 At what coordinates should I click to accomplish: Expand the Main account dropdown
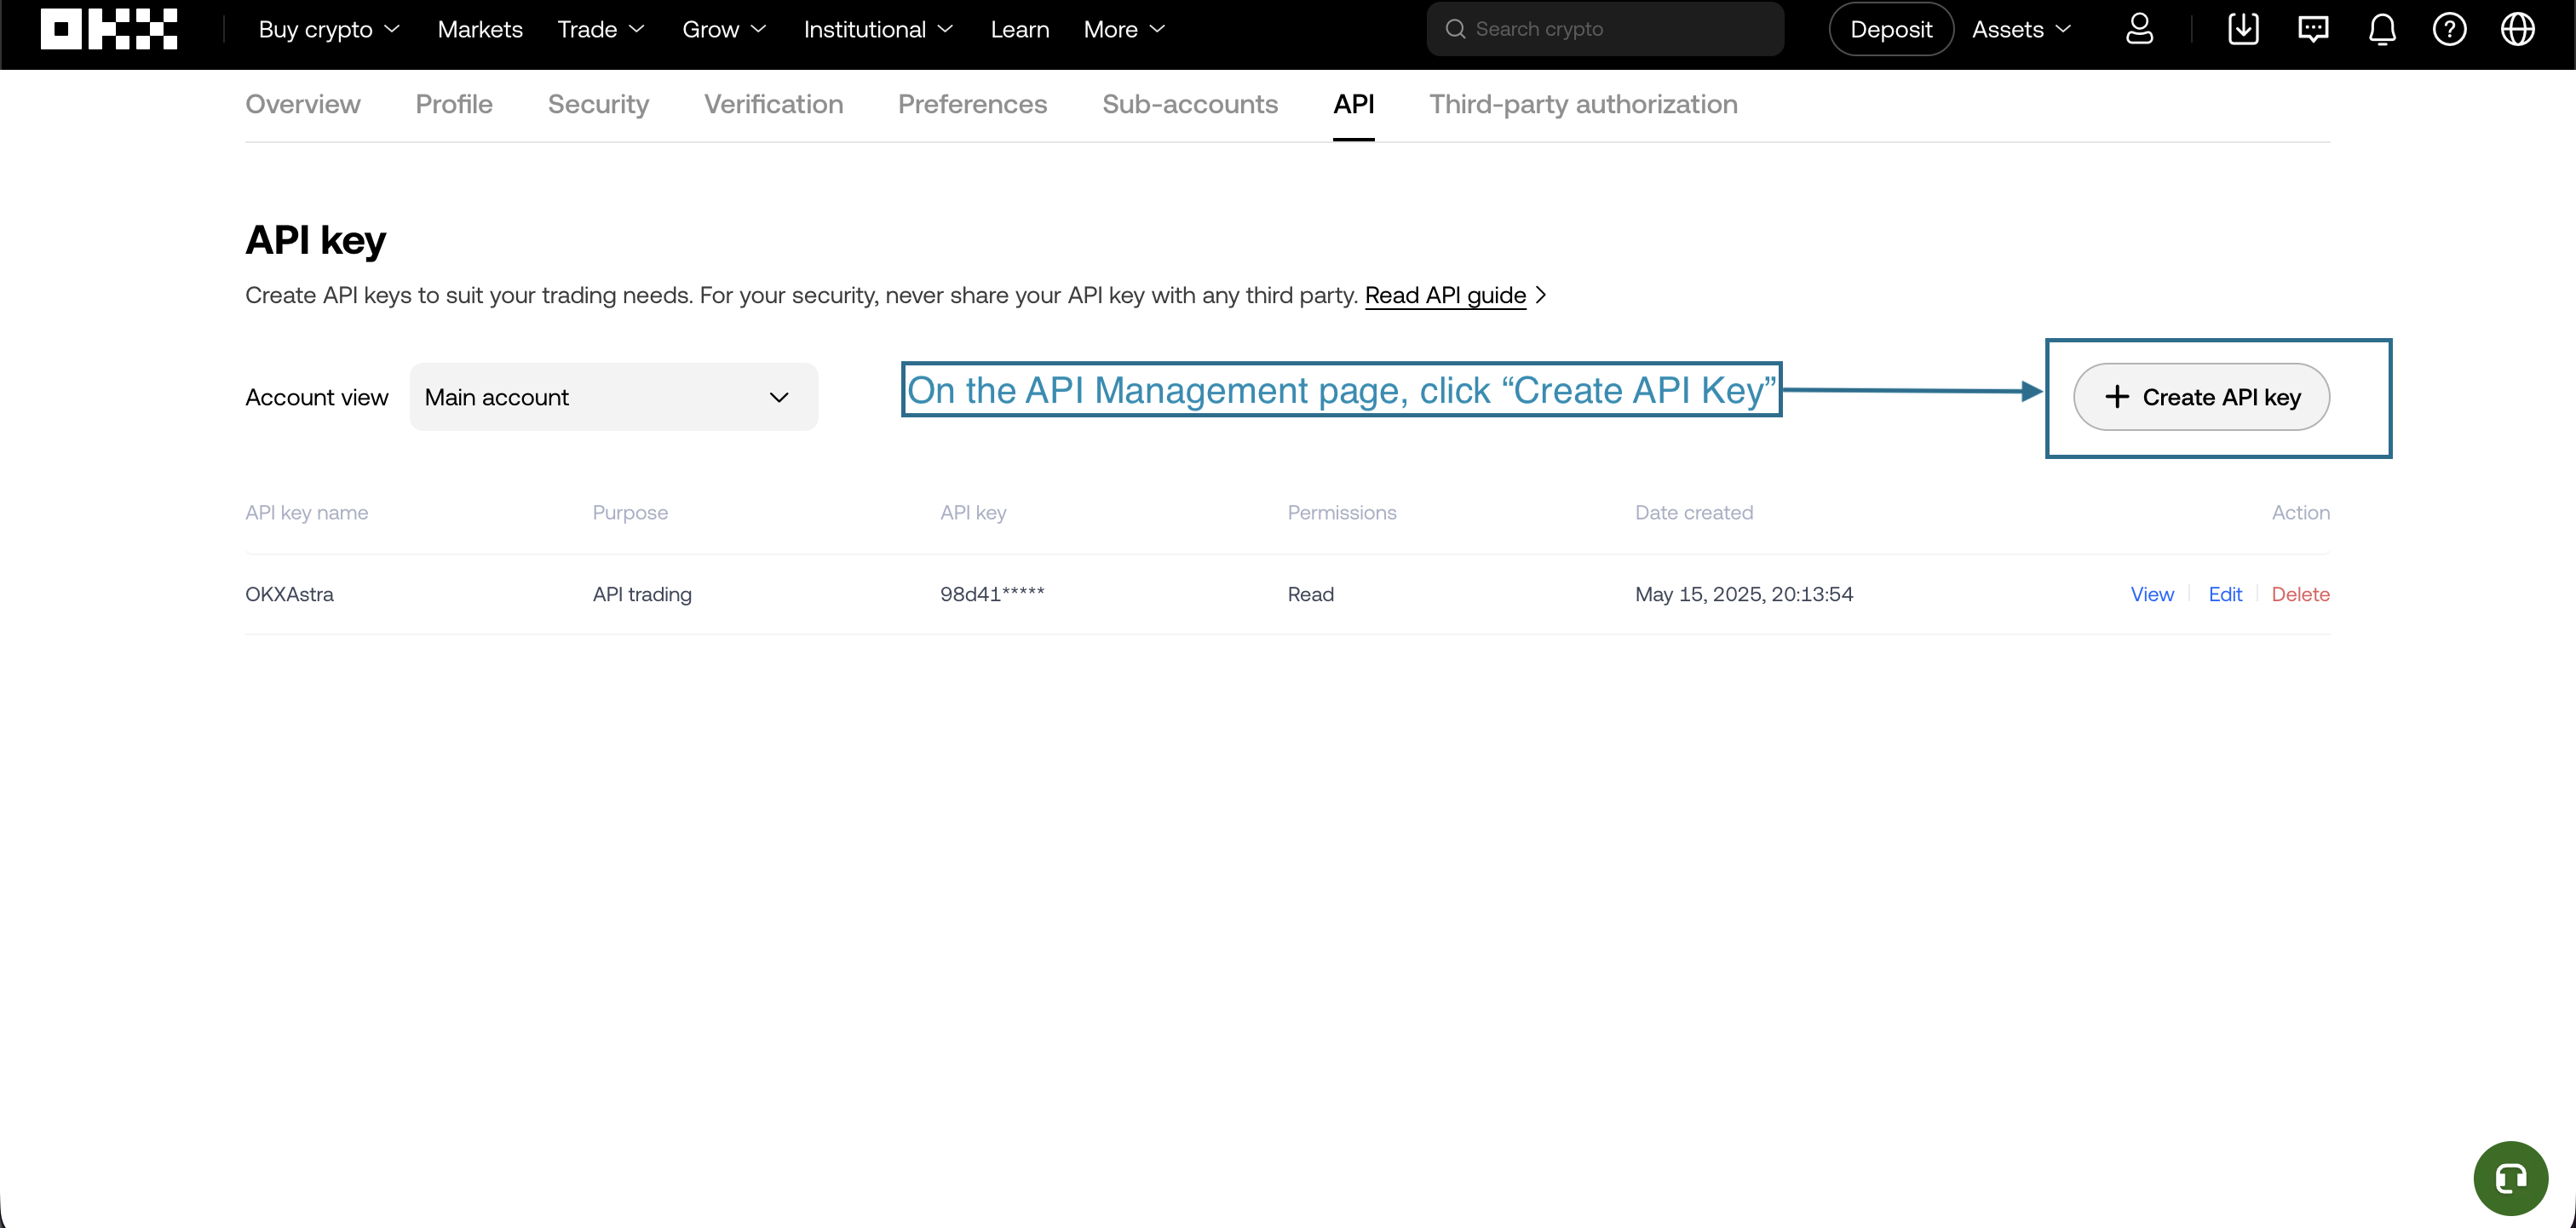pyautogui.click(x=613, y=397)
